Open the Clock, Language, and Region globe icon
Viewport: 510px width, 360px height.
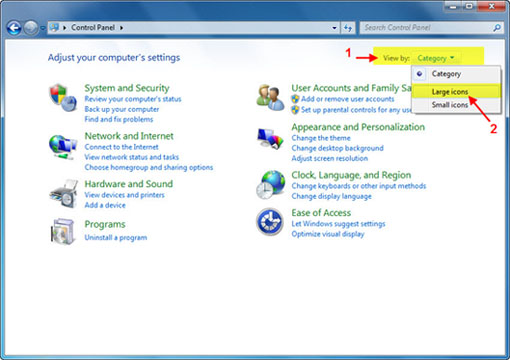pos(271,185)
